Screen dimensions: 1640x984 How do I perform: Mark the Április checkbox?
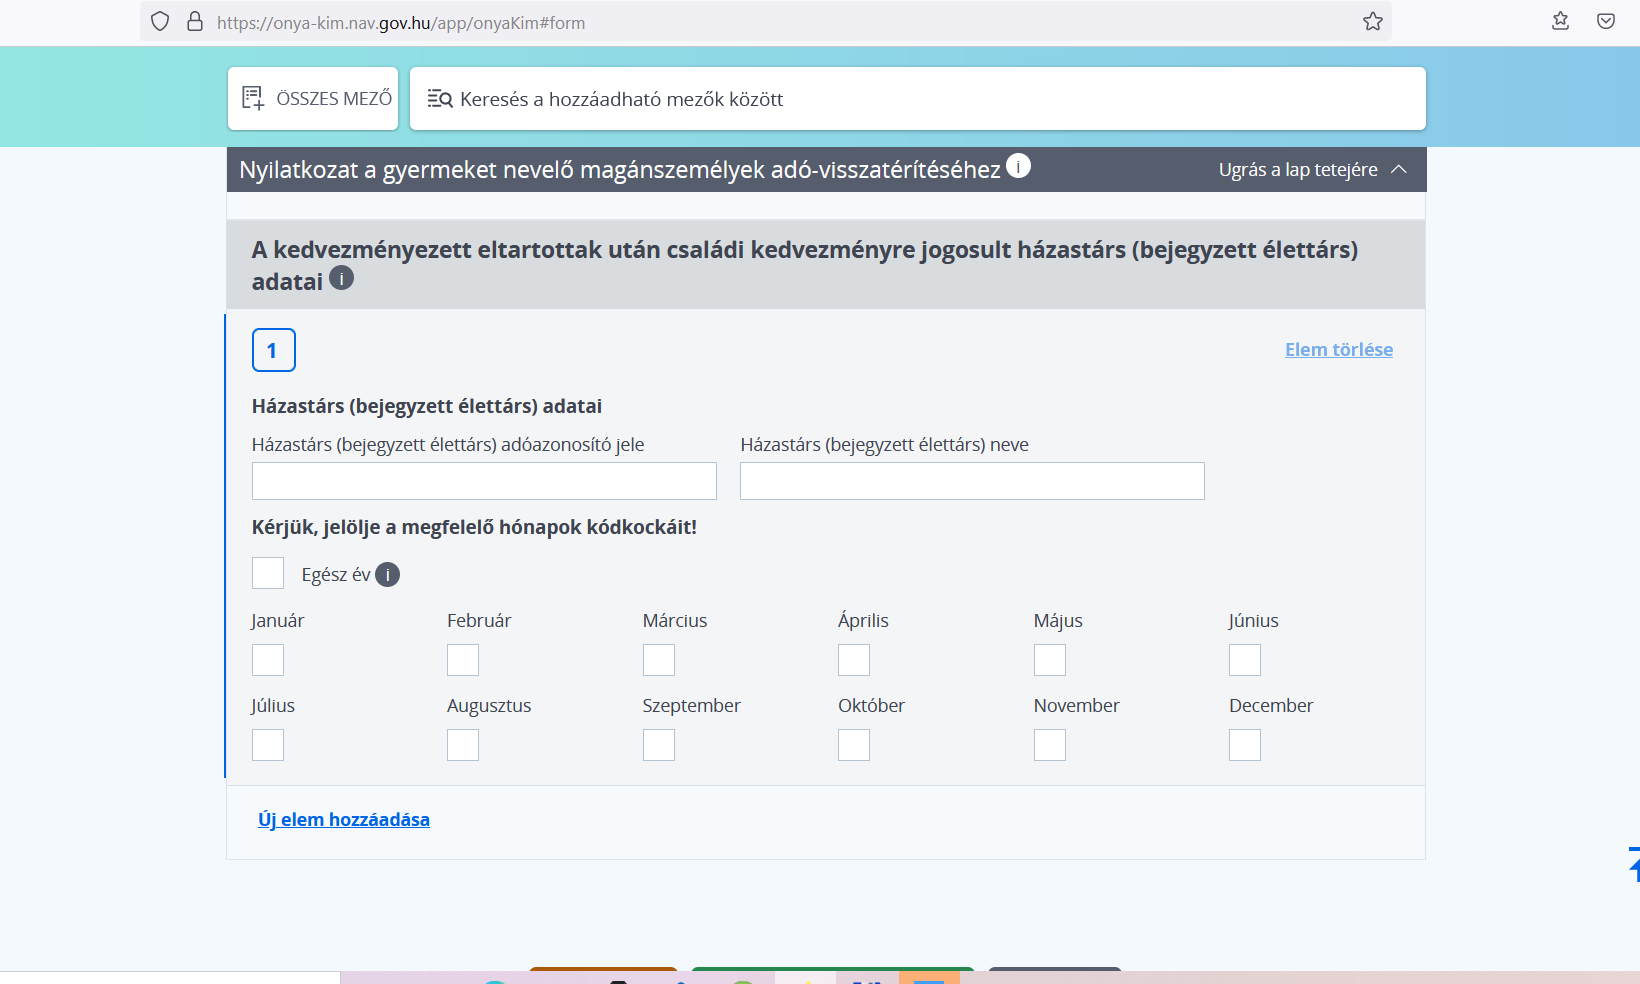click(853, 660)
